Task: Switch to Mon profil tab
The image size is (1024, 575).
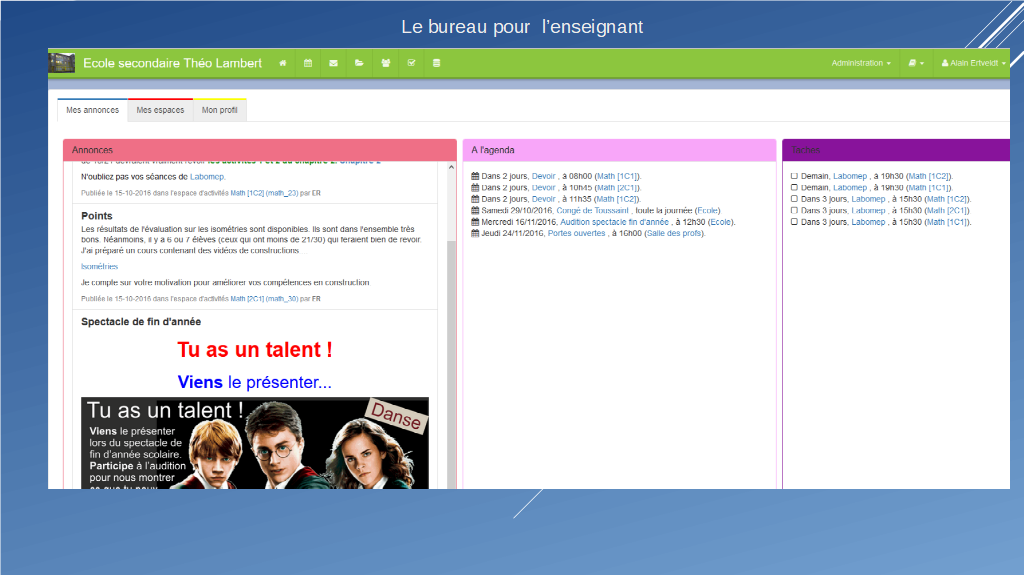Action: [220, 110]
